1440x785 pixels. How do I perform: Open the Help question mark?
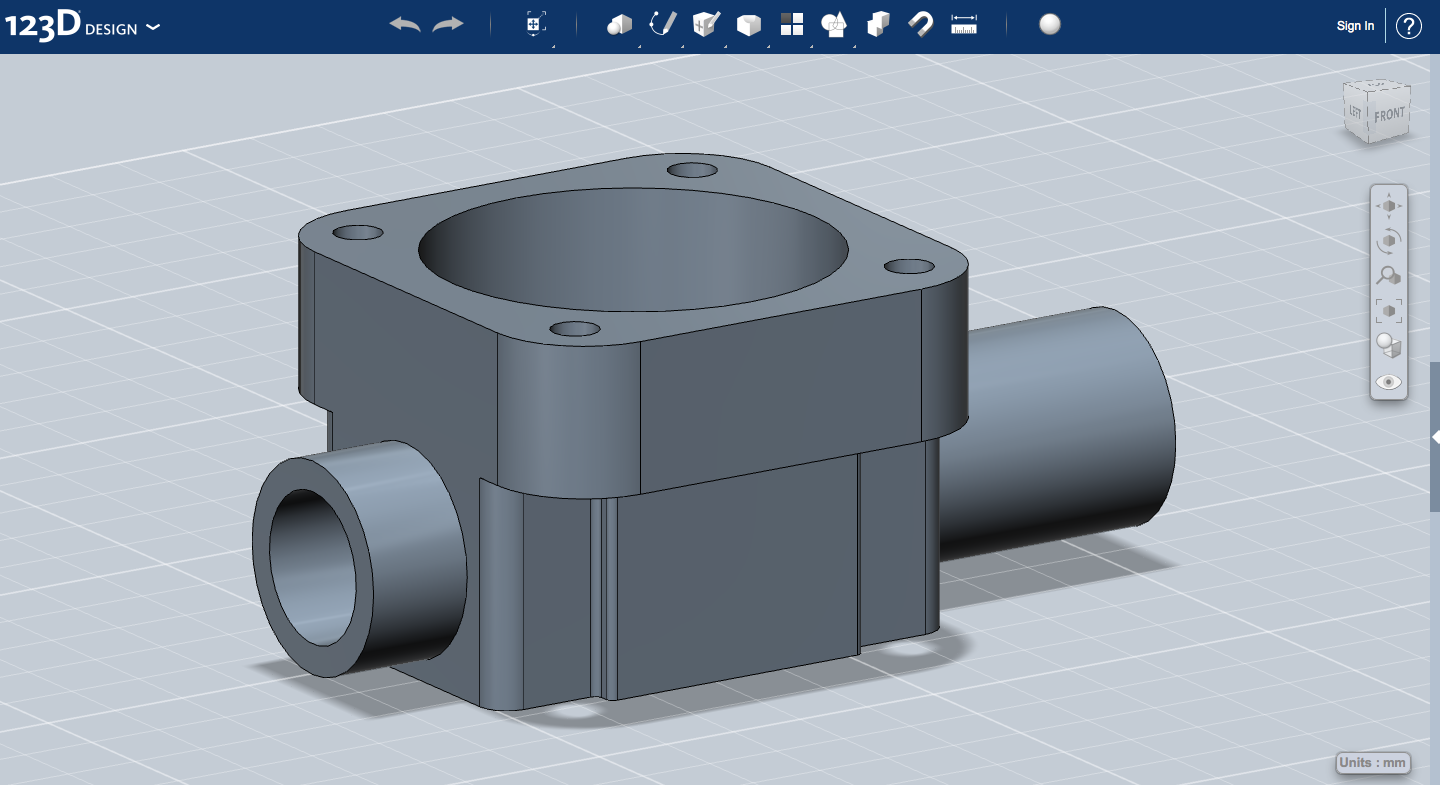point(1408,26)
